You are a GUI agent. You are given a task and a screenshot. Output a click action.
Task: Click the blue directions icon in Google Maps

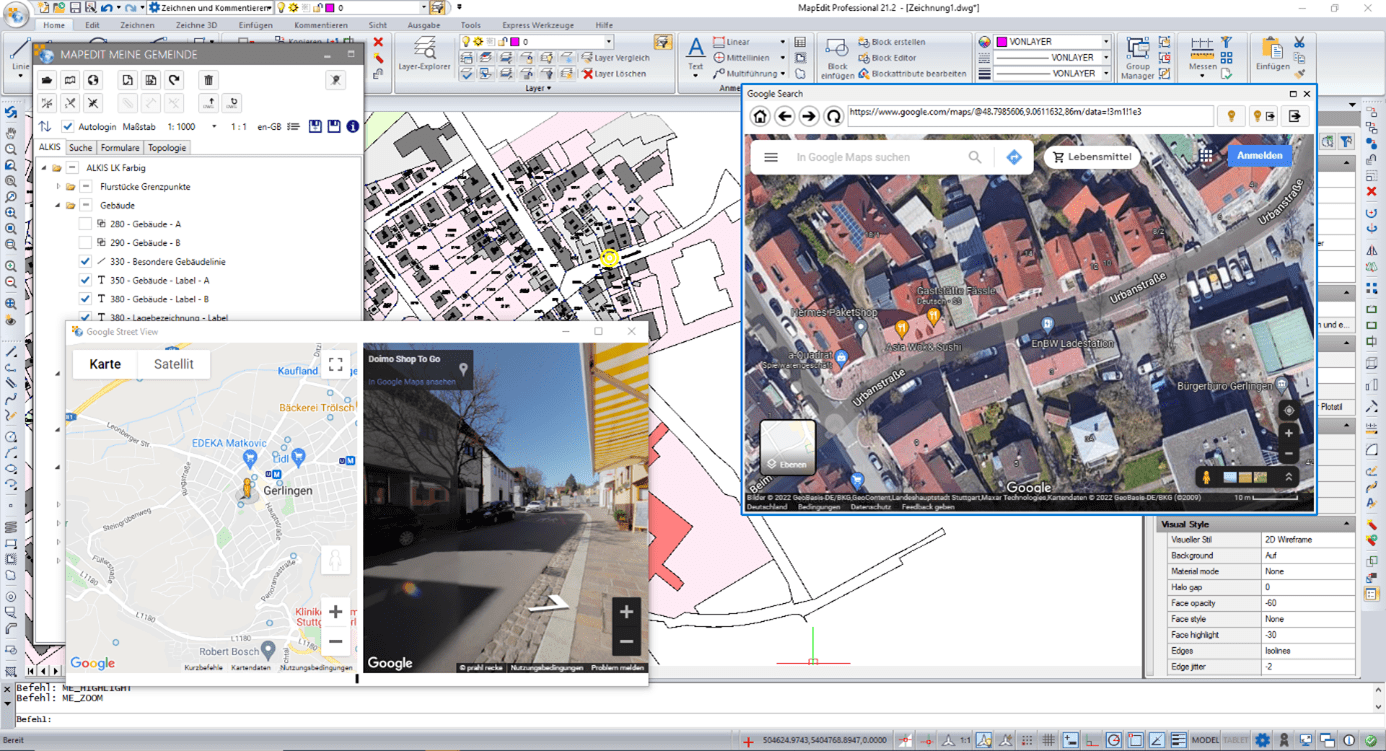tap(1014, 157)
